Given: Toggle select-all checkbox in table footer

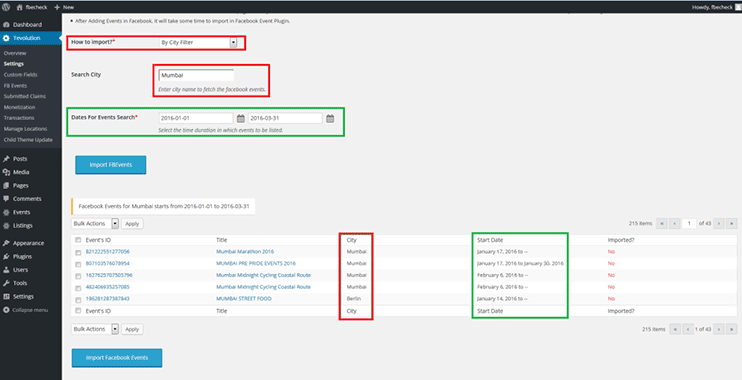Looking at the screenshot, I should [78, 311].
